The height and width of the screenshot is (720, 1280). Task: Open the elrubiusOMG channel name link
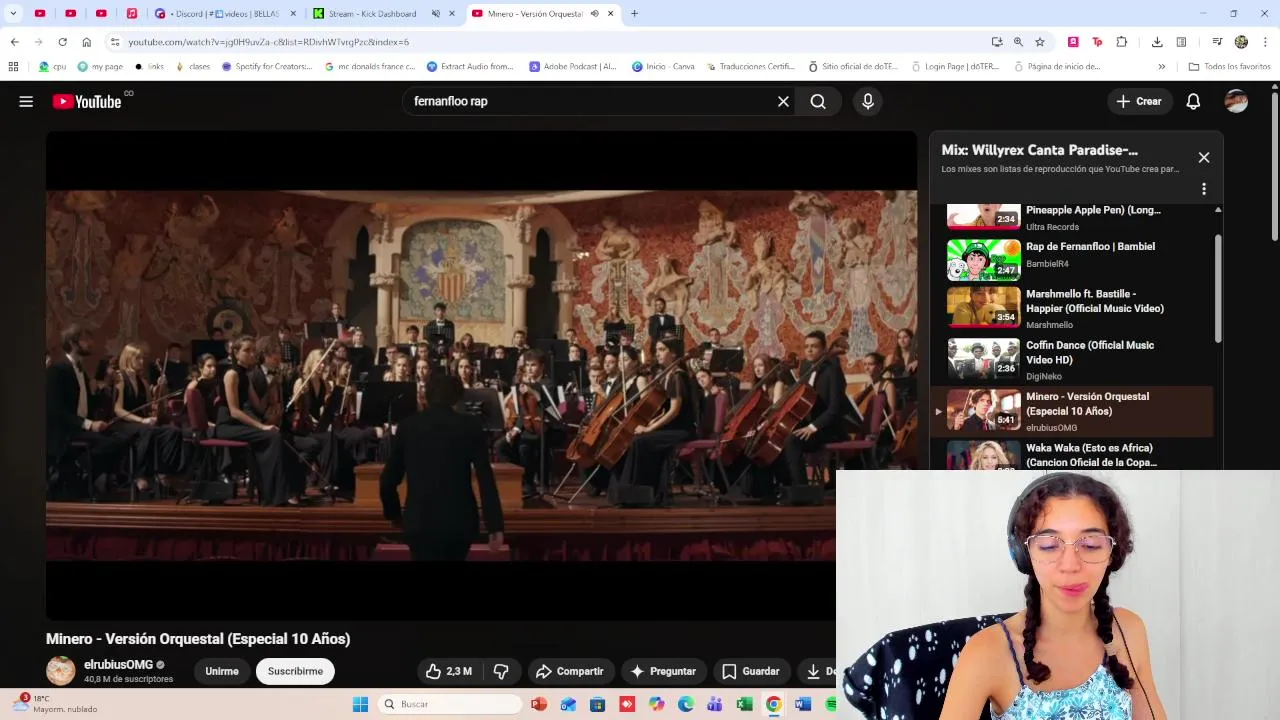coord(118,665)
